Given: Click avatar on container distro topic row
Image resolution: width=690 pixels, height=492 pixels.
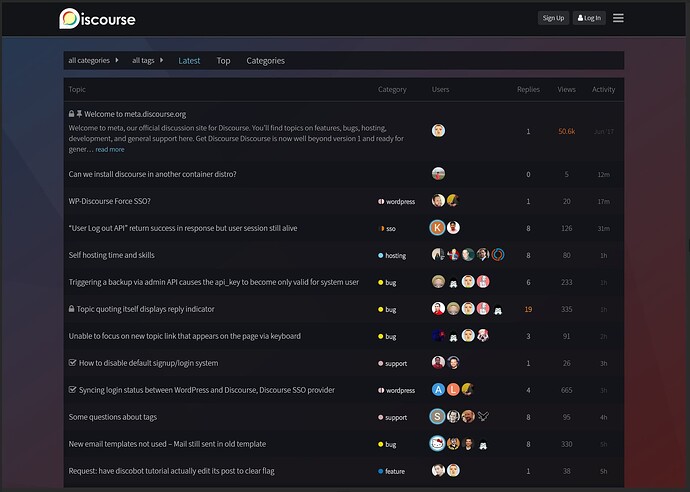Looking at the screenshot, I should (x=438, y=174).
